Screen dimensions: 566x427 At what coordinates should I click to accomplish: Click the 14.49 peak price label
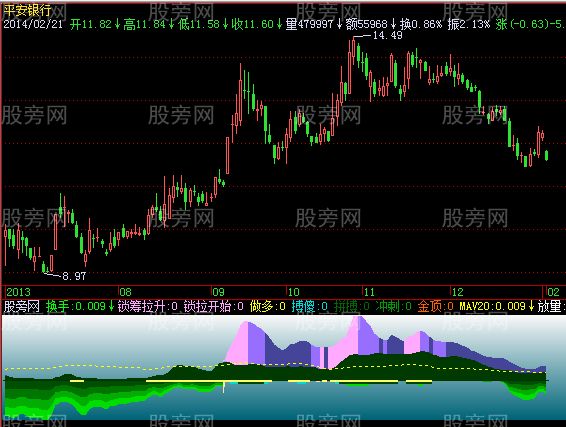[x=387, y=35]
